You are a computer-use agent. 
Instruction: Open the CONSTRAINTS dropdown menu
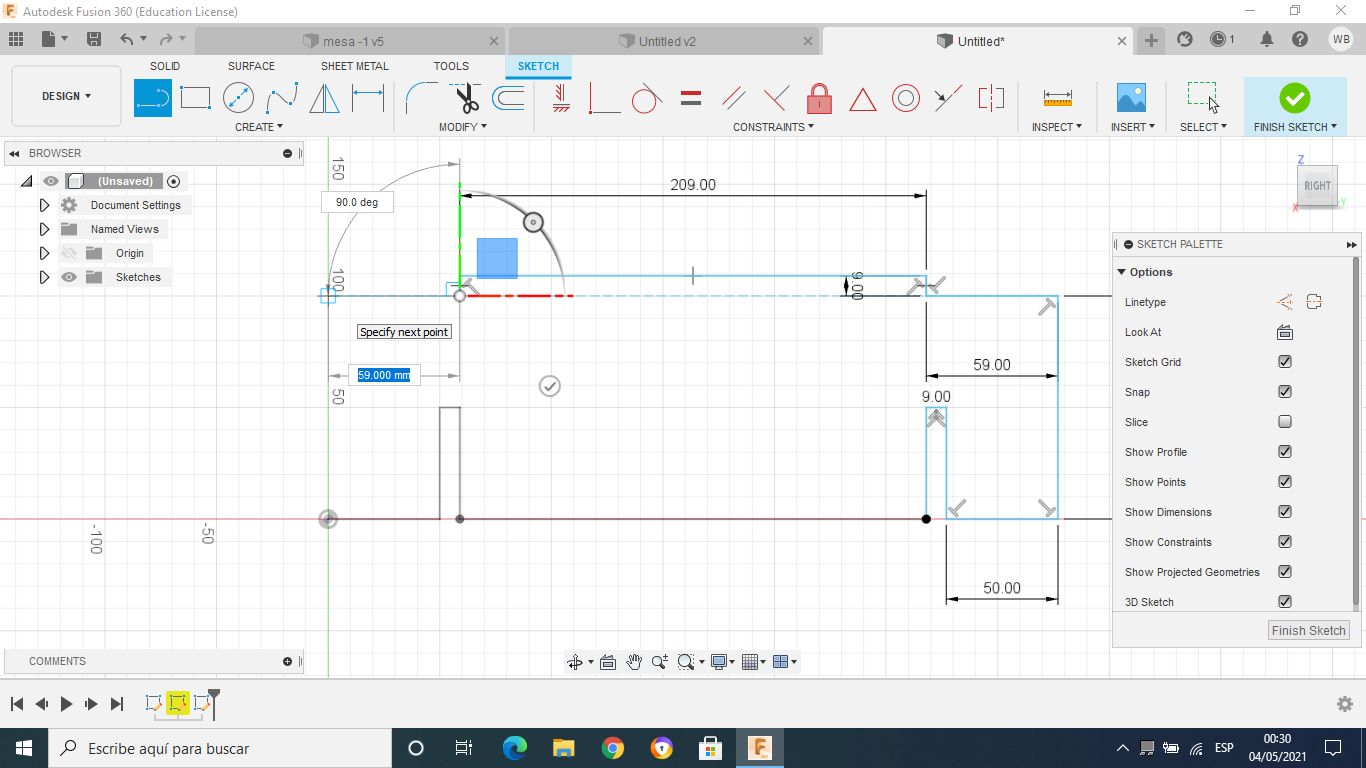tap(773, 127)
